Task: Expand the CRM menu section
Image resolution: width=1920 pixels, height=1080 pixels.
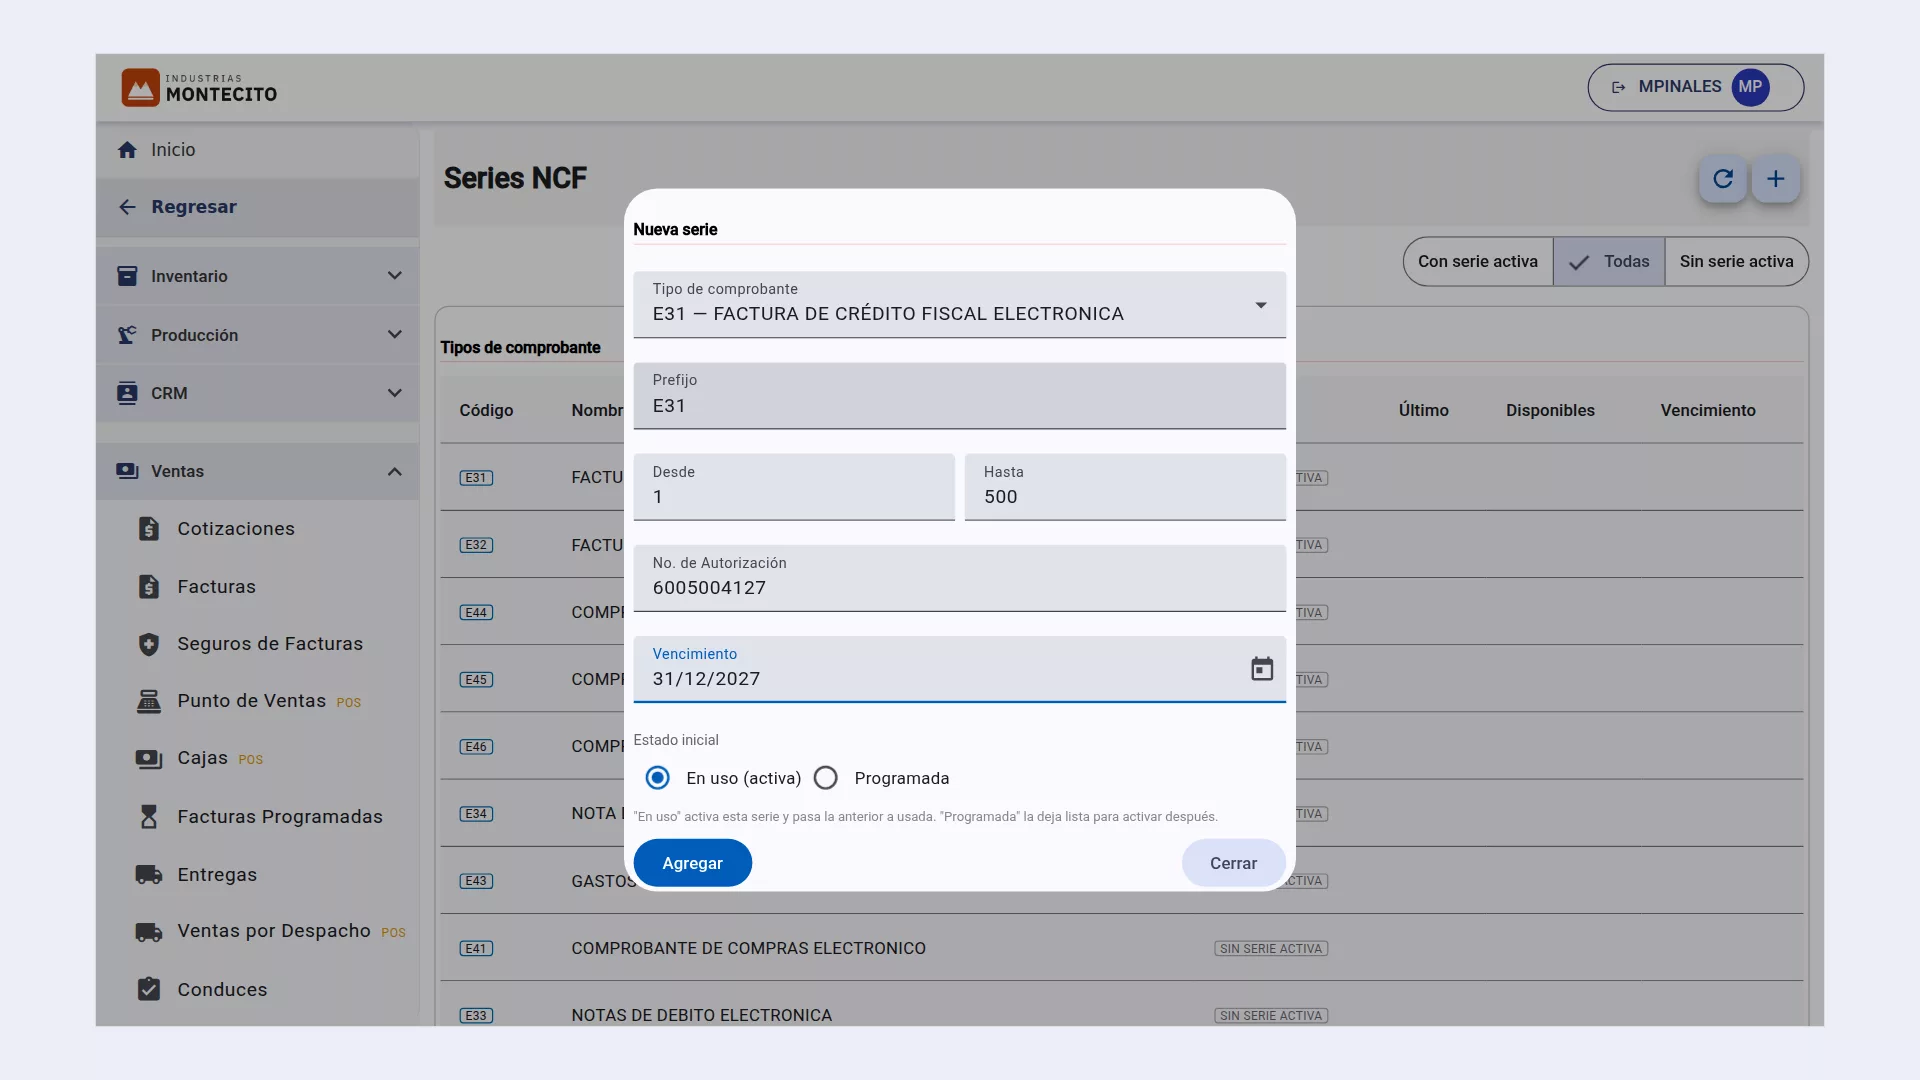Action: 258,393
